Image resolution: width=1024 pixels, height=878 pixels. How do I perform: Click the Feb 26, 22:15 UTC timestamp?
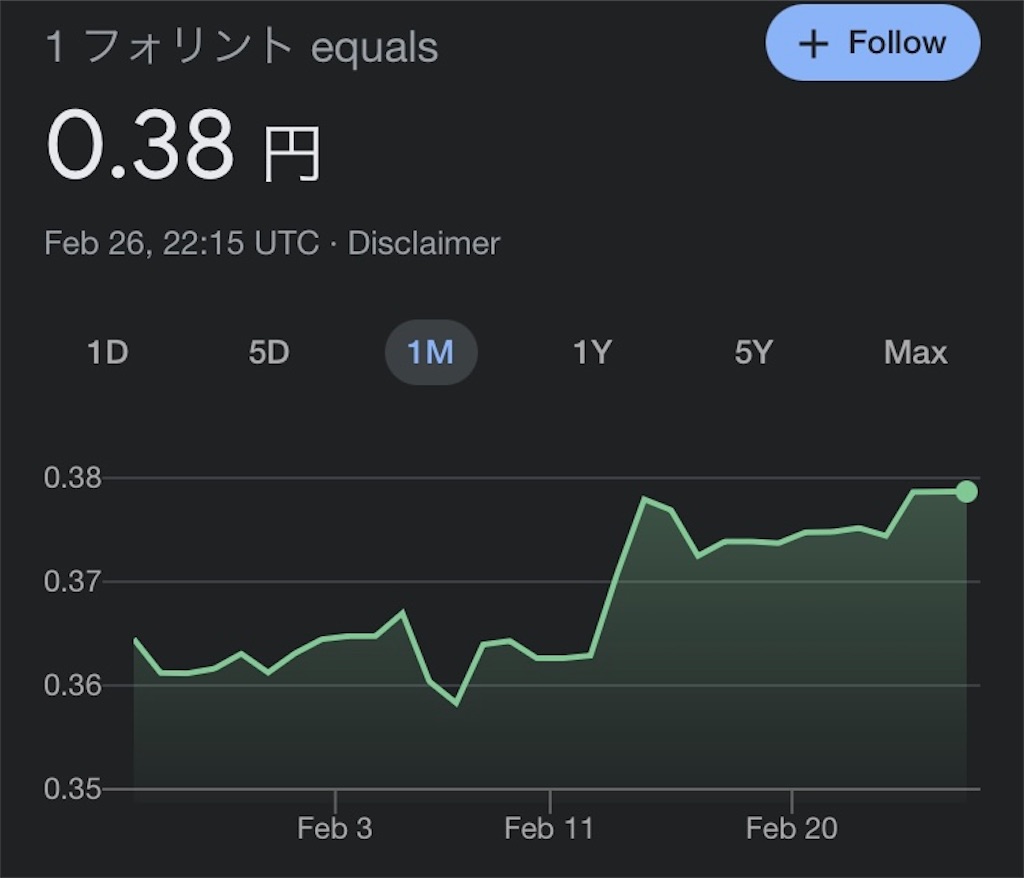coord(182,243)
